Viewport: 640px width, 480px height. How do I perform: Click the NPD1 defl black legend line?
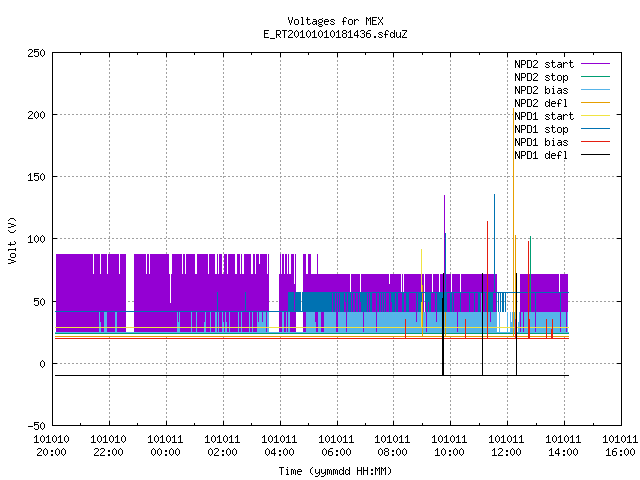(x=595, y=155)
